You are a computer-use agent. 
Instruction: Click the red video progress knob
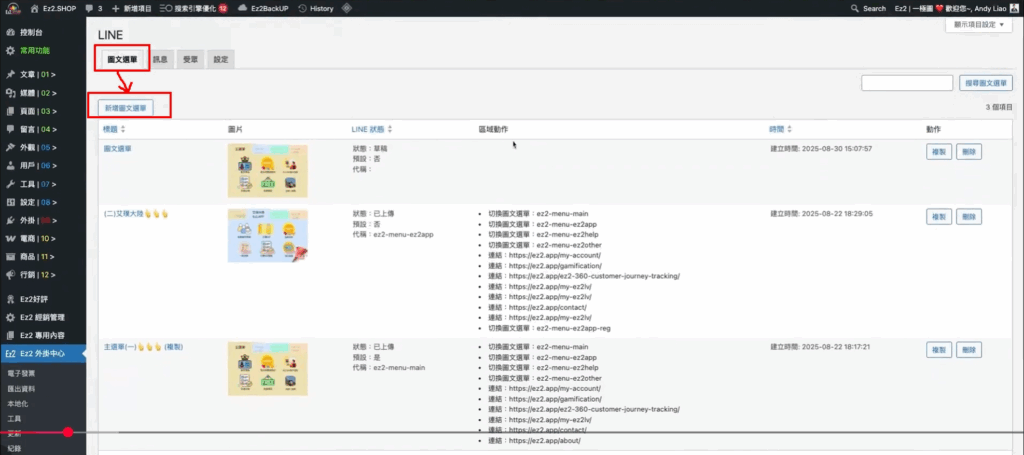click(x=68, y=432)
